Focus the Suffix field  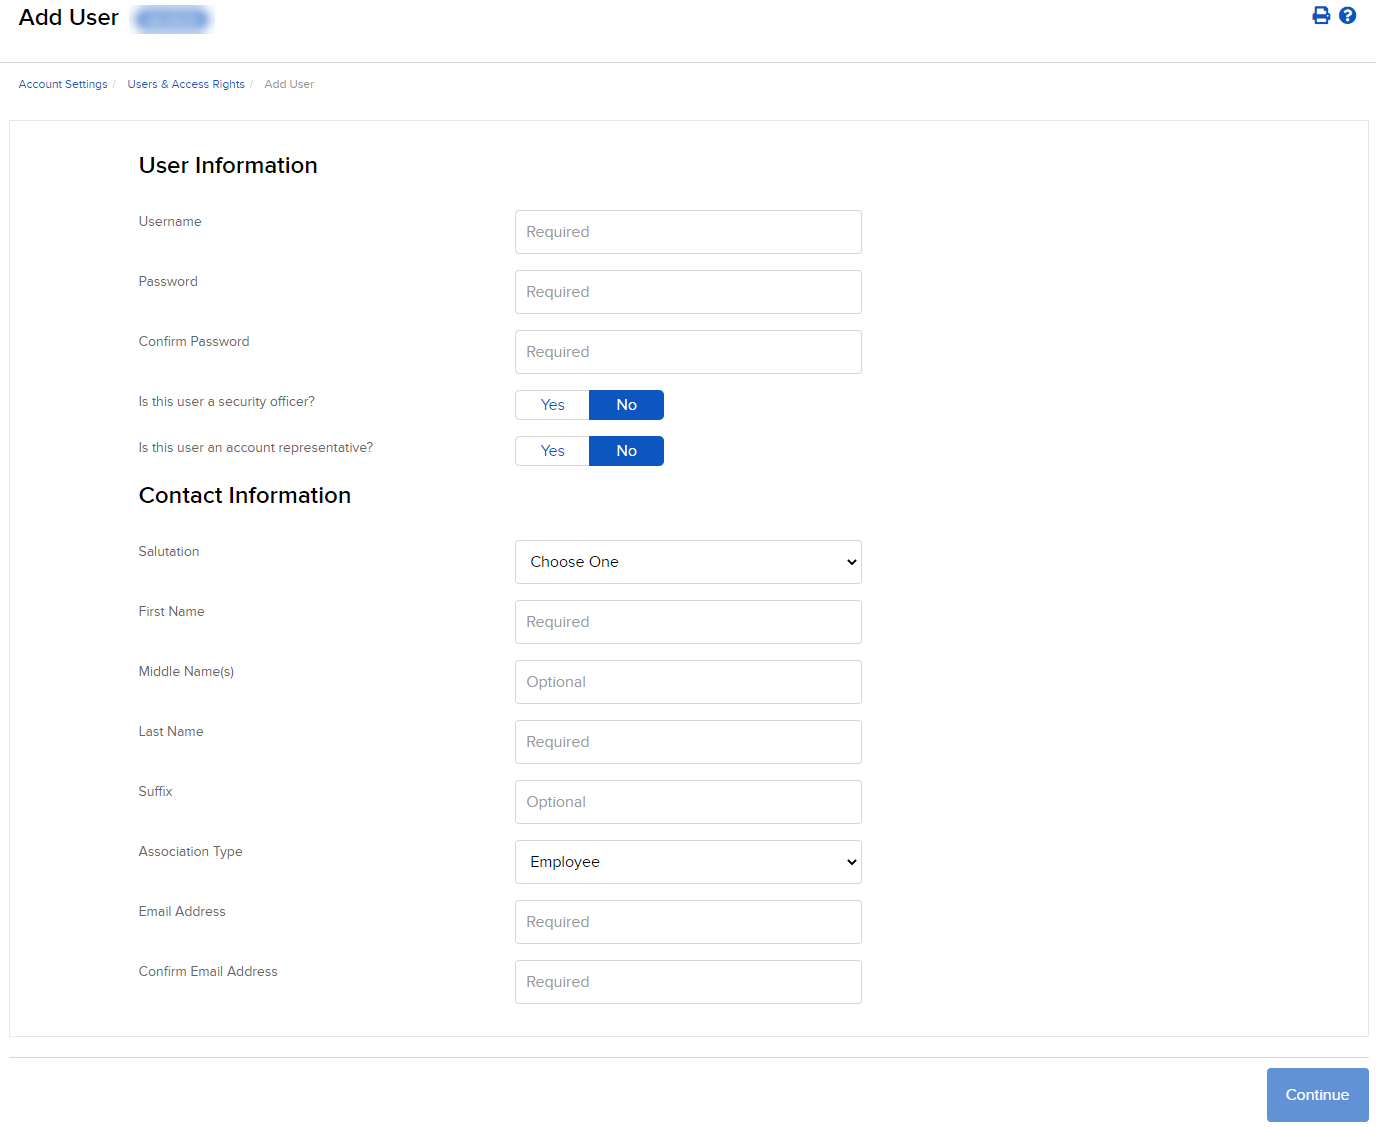point(688,802)
